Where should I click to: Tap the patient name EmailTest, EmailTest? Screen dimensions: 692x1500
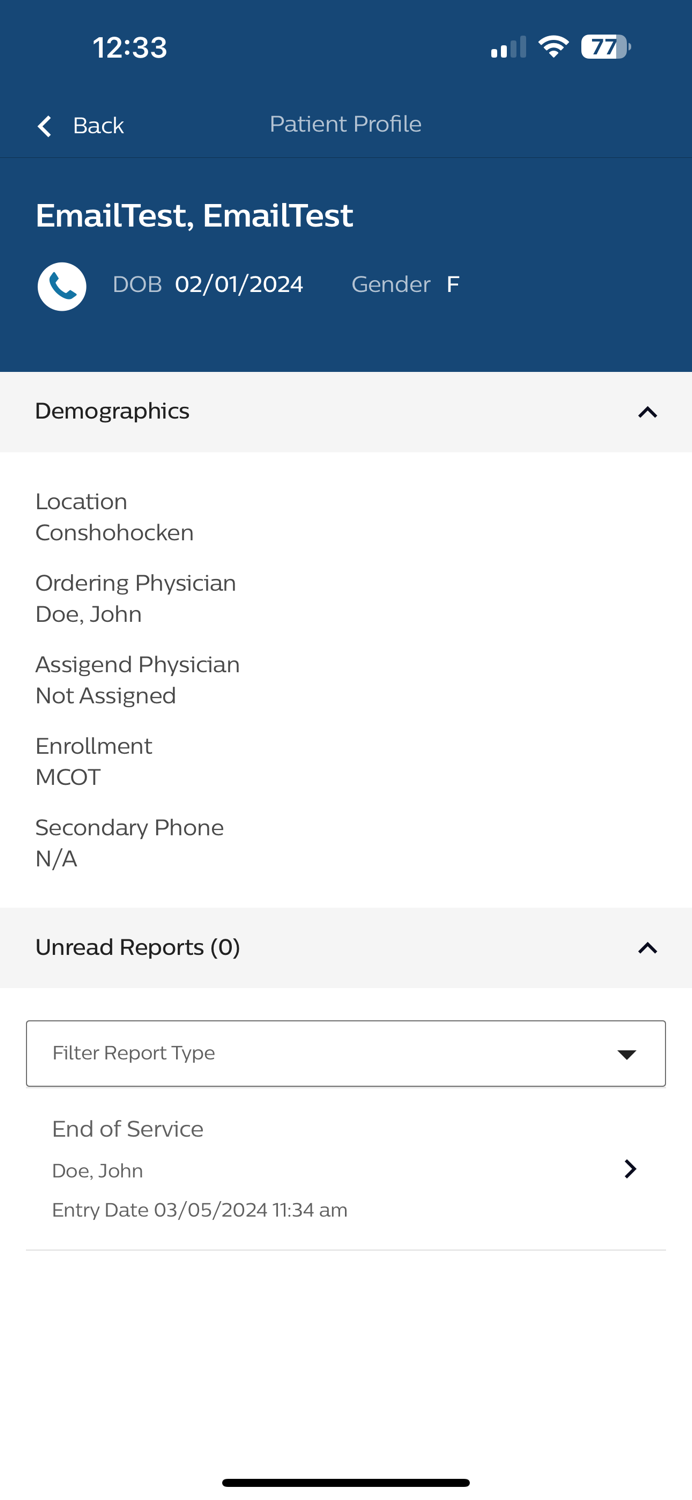195,214
